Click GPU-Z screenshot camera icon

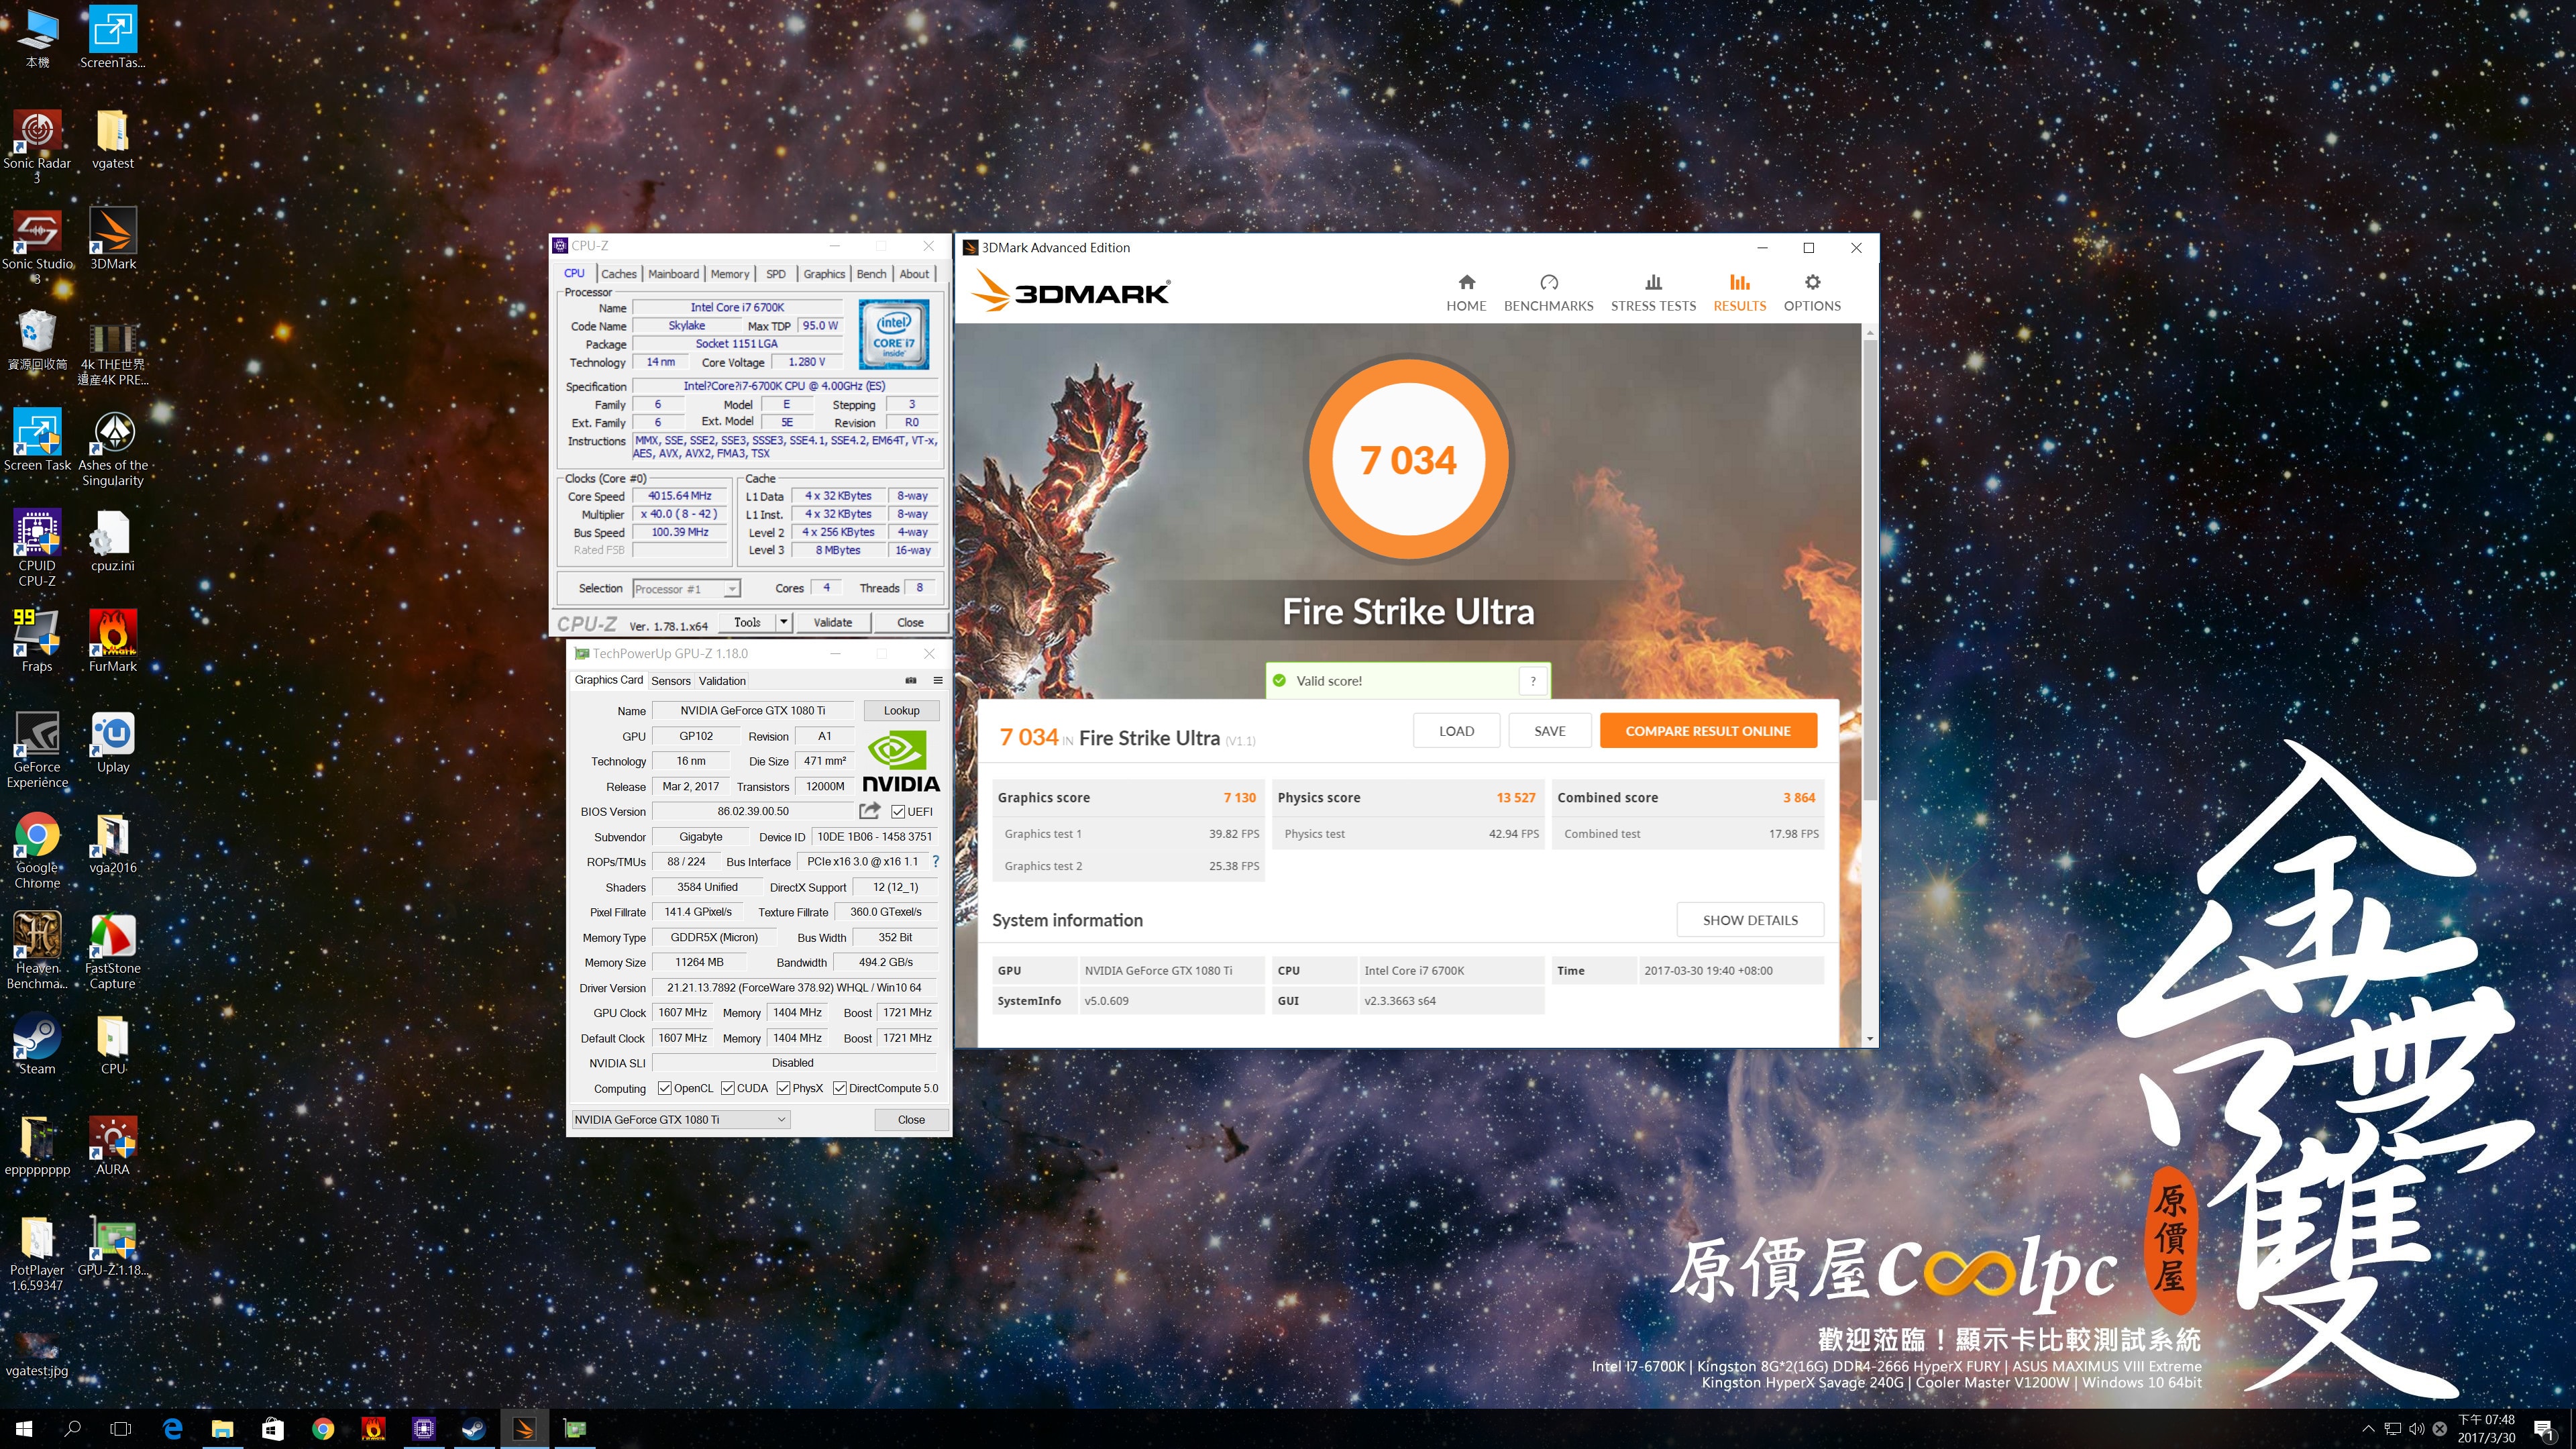tap(911, 680)
